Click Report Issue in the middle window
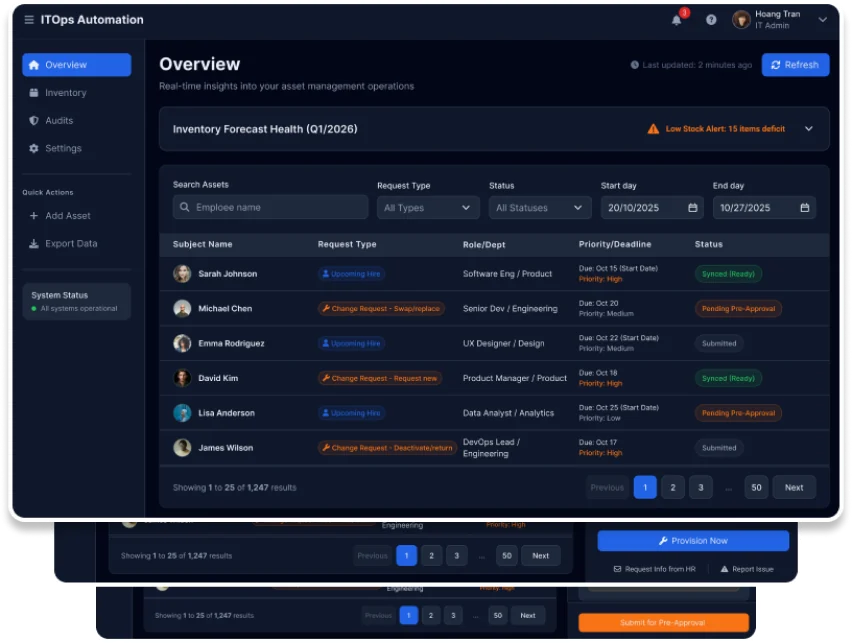Screen dimensions: 852x643 [747, 569]
